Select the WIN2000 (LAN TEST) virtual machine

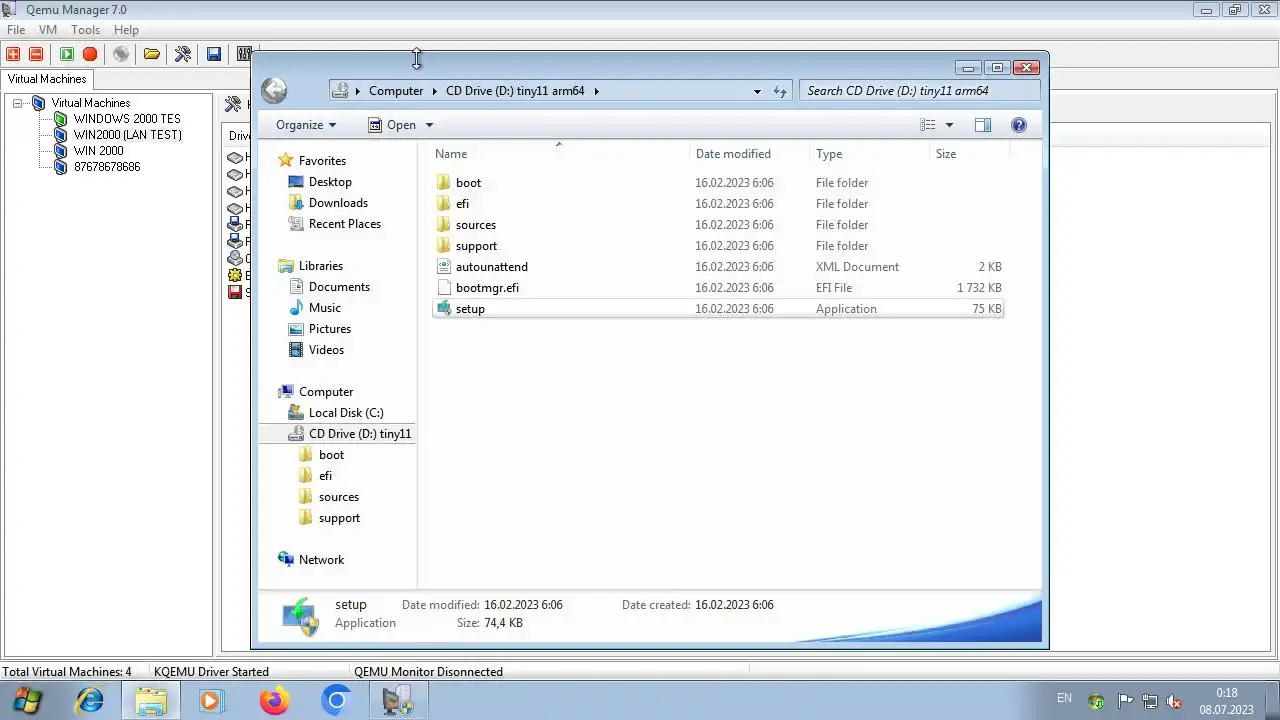tap(127, 135)
